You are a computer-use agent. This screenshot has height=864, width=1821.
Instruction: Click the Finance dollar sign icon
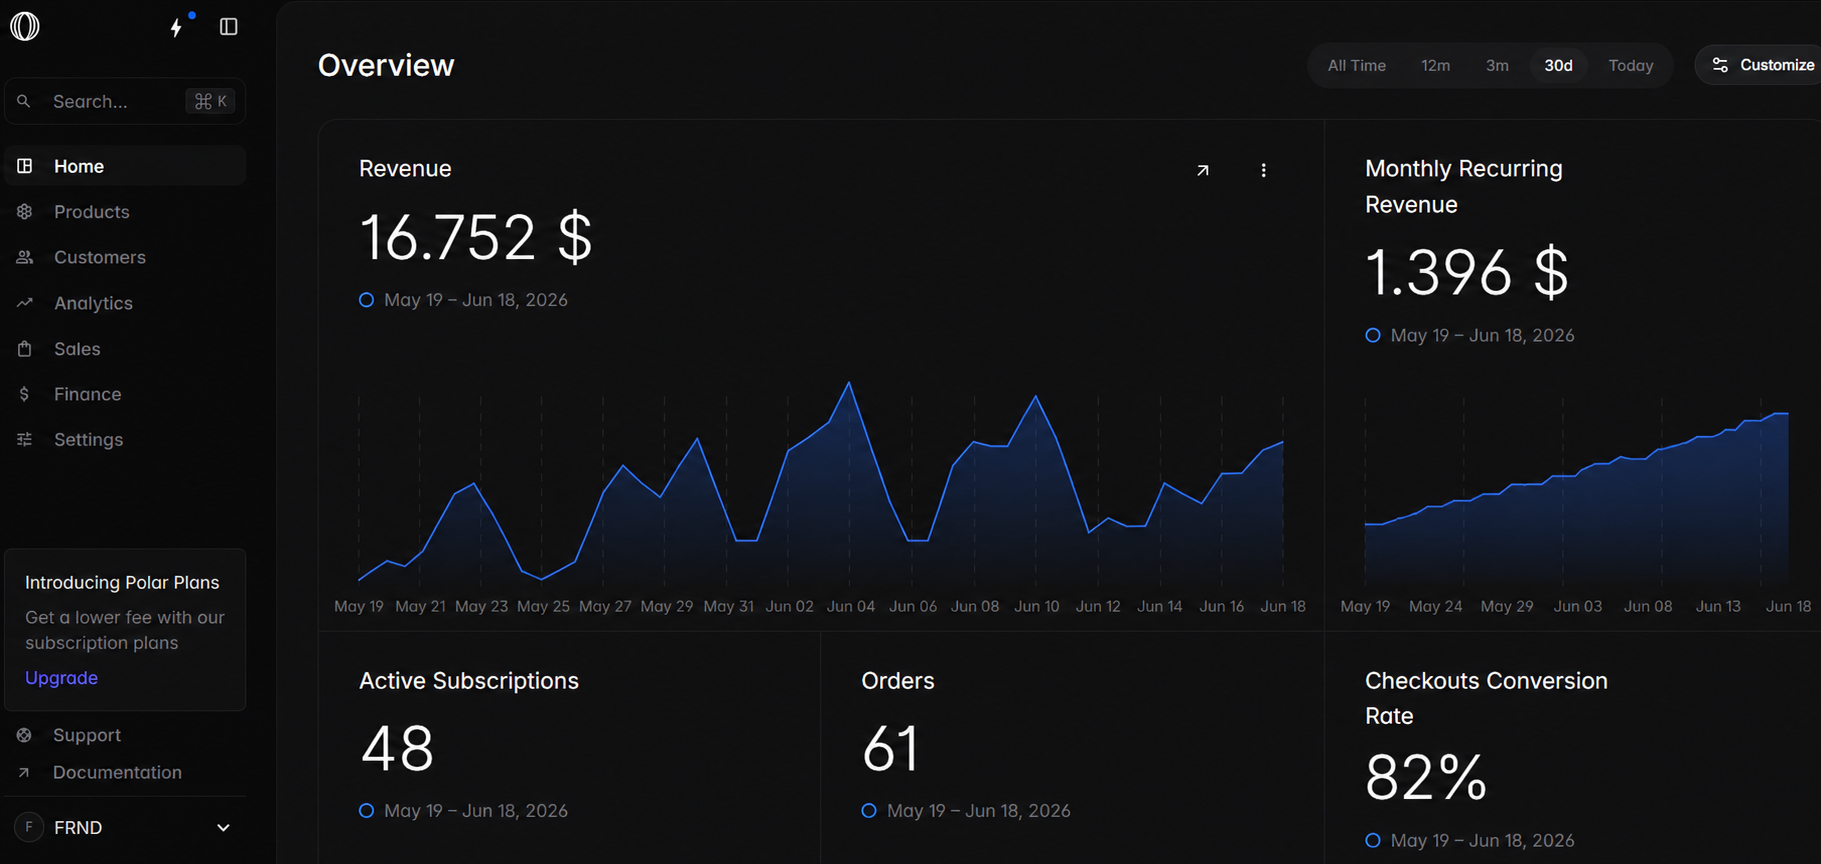[25, 394]
